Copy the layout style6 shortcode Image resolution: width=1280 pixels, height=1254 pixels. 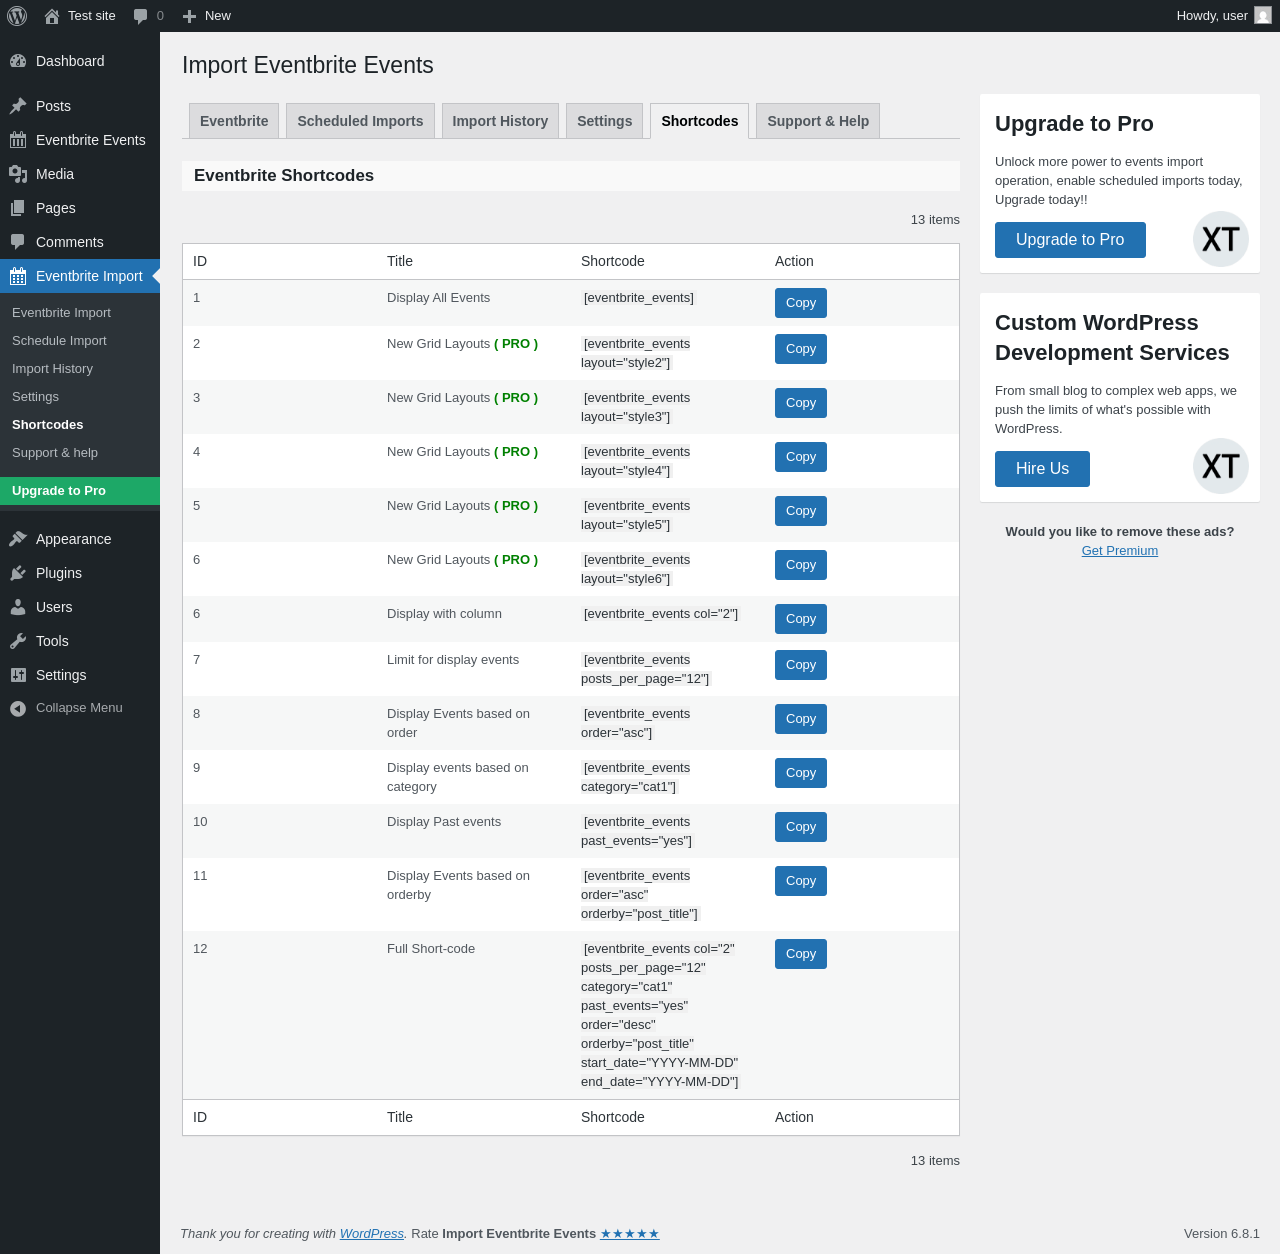pyautogui.click(x=801, y=565)
